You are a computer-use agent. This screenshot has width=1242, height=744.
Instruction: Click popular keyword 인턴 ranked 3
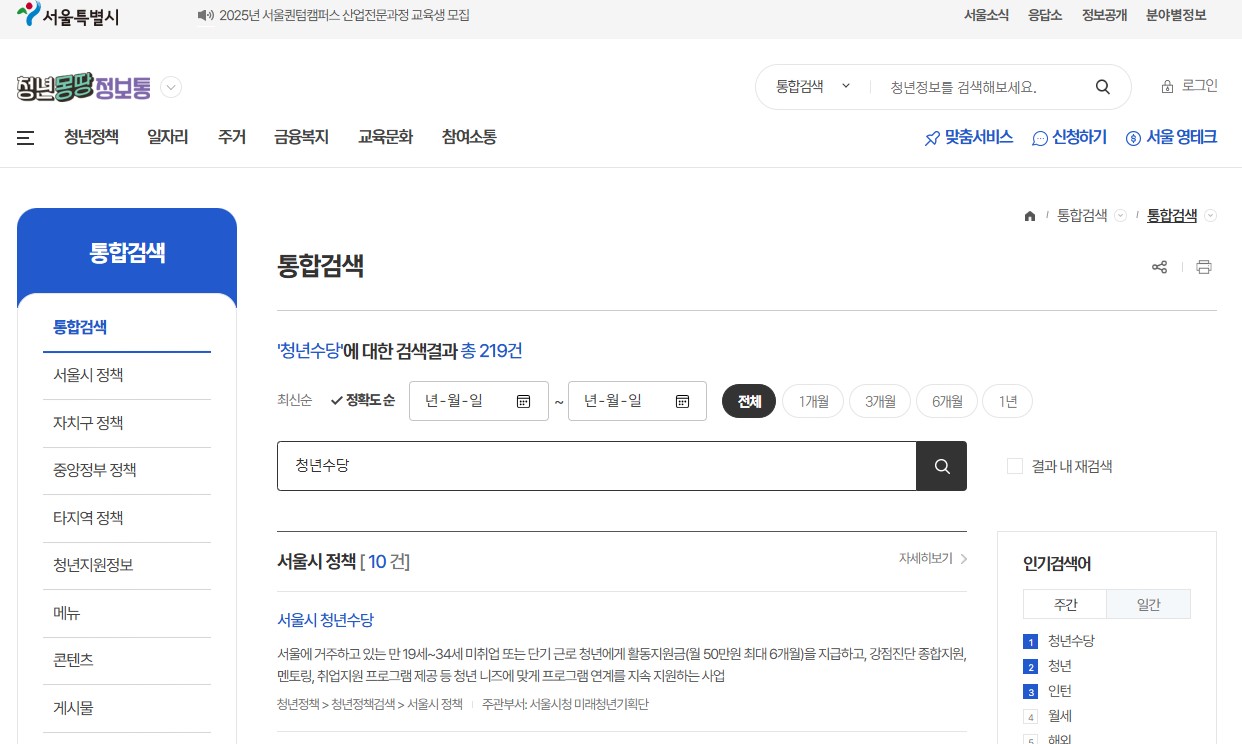pos(1060,691)
